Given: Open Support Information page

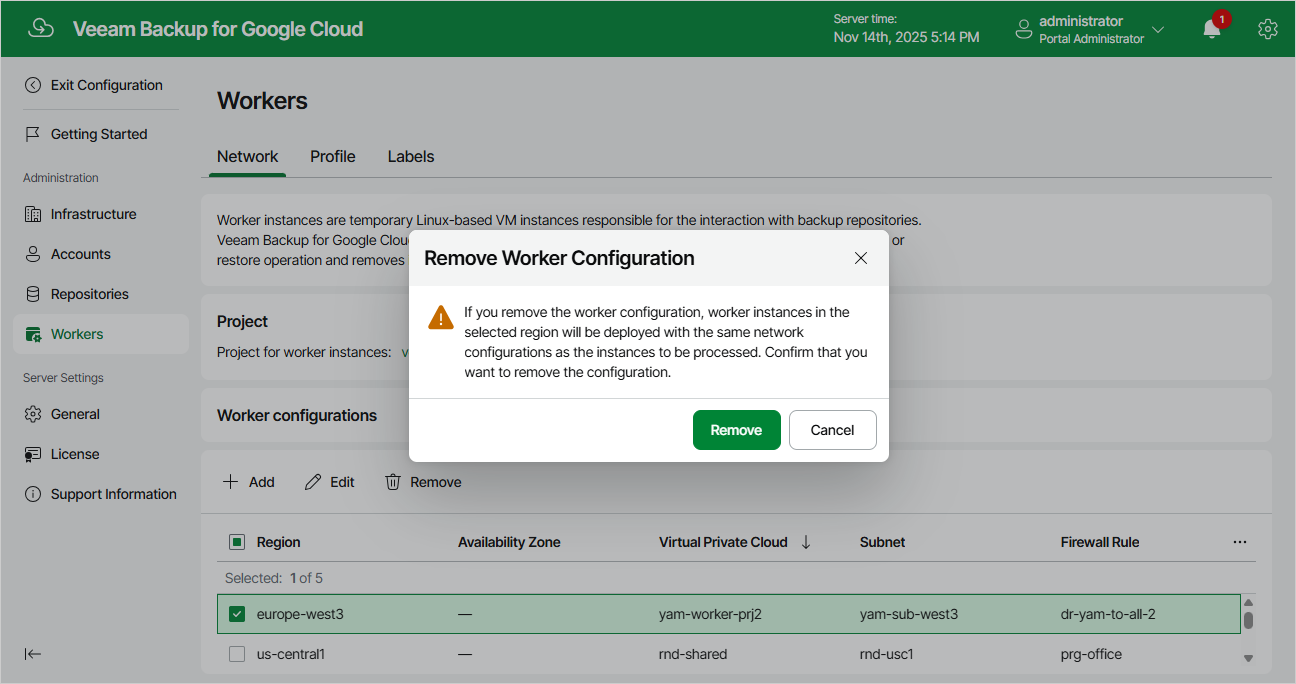Looking at the screenshot, I should coord(114,494).
